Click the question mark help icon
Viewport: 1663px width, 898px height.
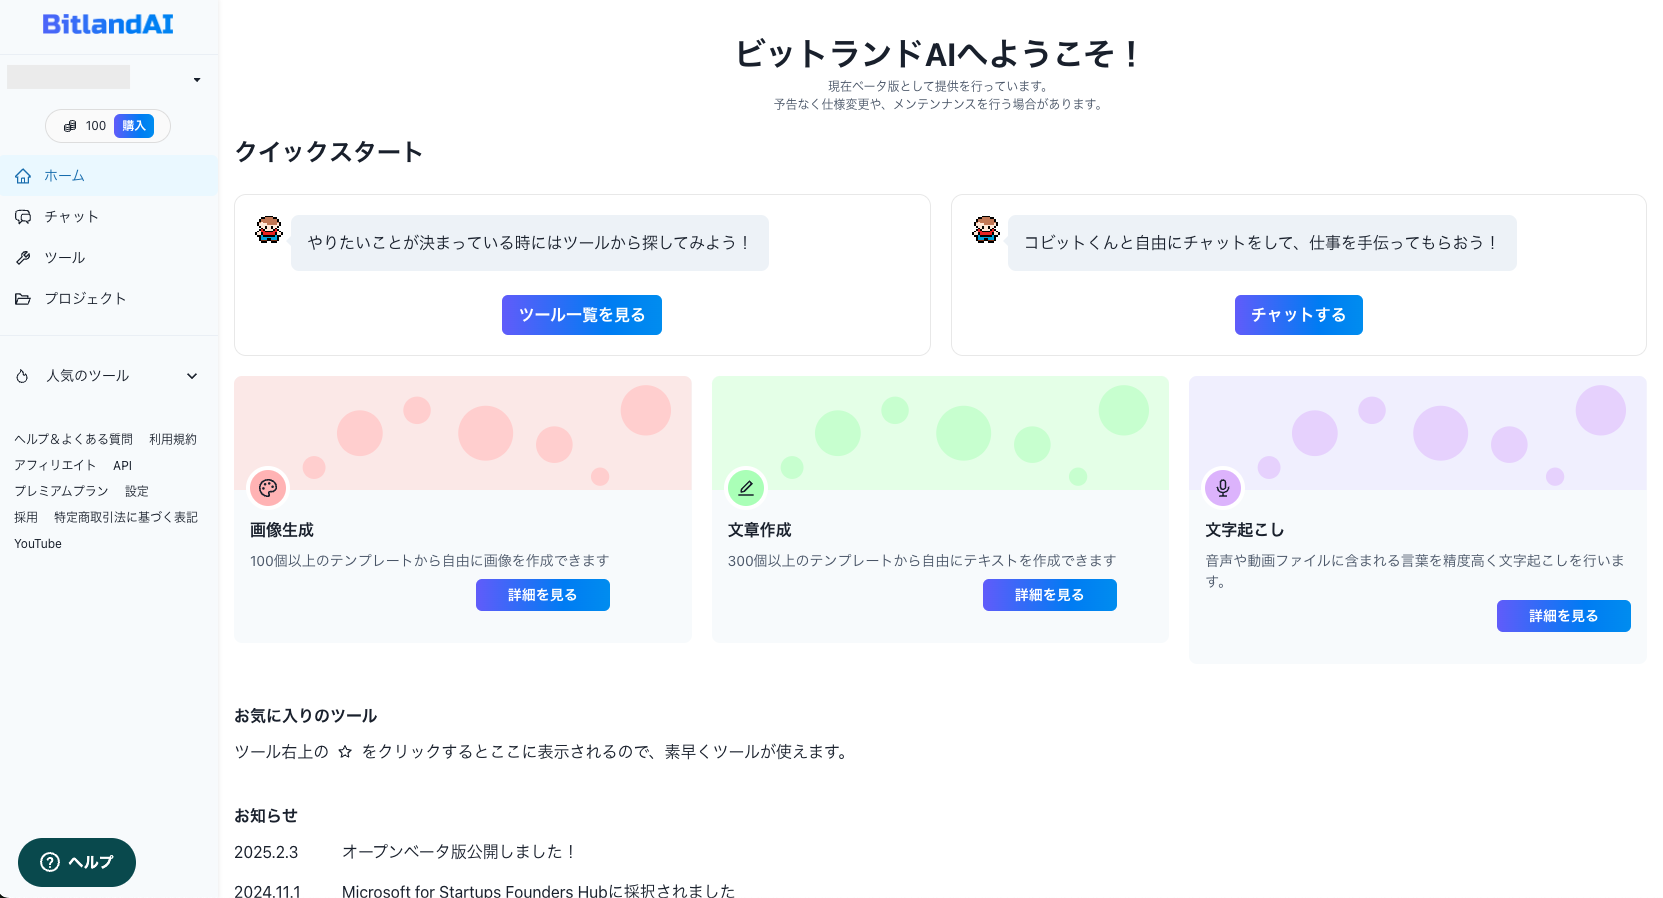[x=50, y=862]
